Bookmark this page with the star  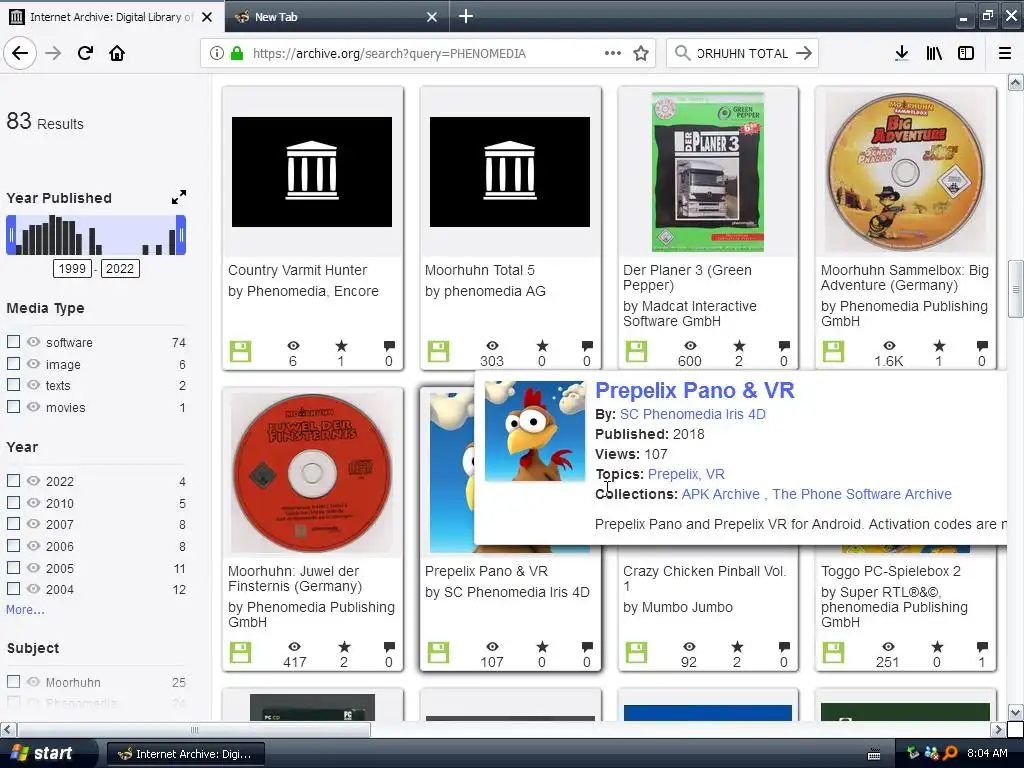tap(641, 53)
